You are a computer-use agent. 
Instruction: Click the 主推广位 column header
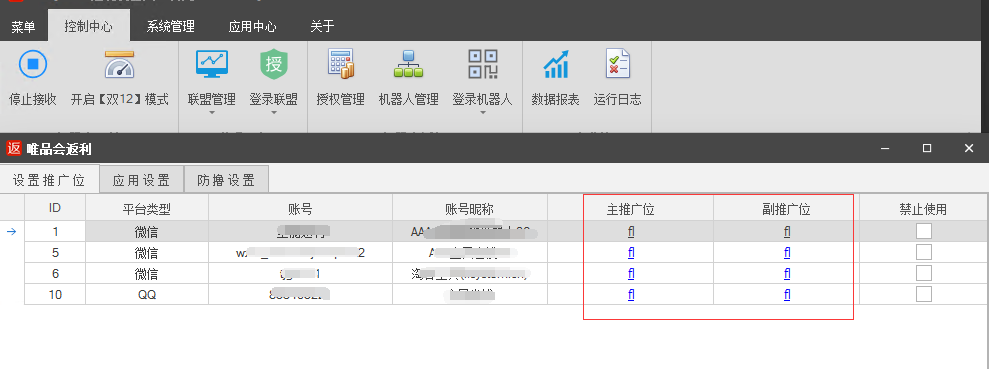coord(631,209)
